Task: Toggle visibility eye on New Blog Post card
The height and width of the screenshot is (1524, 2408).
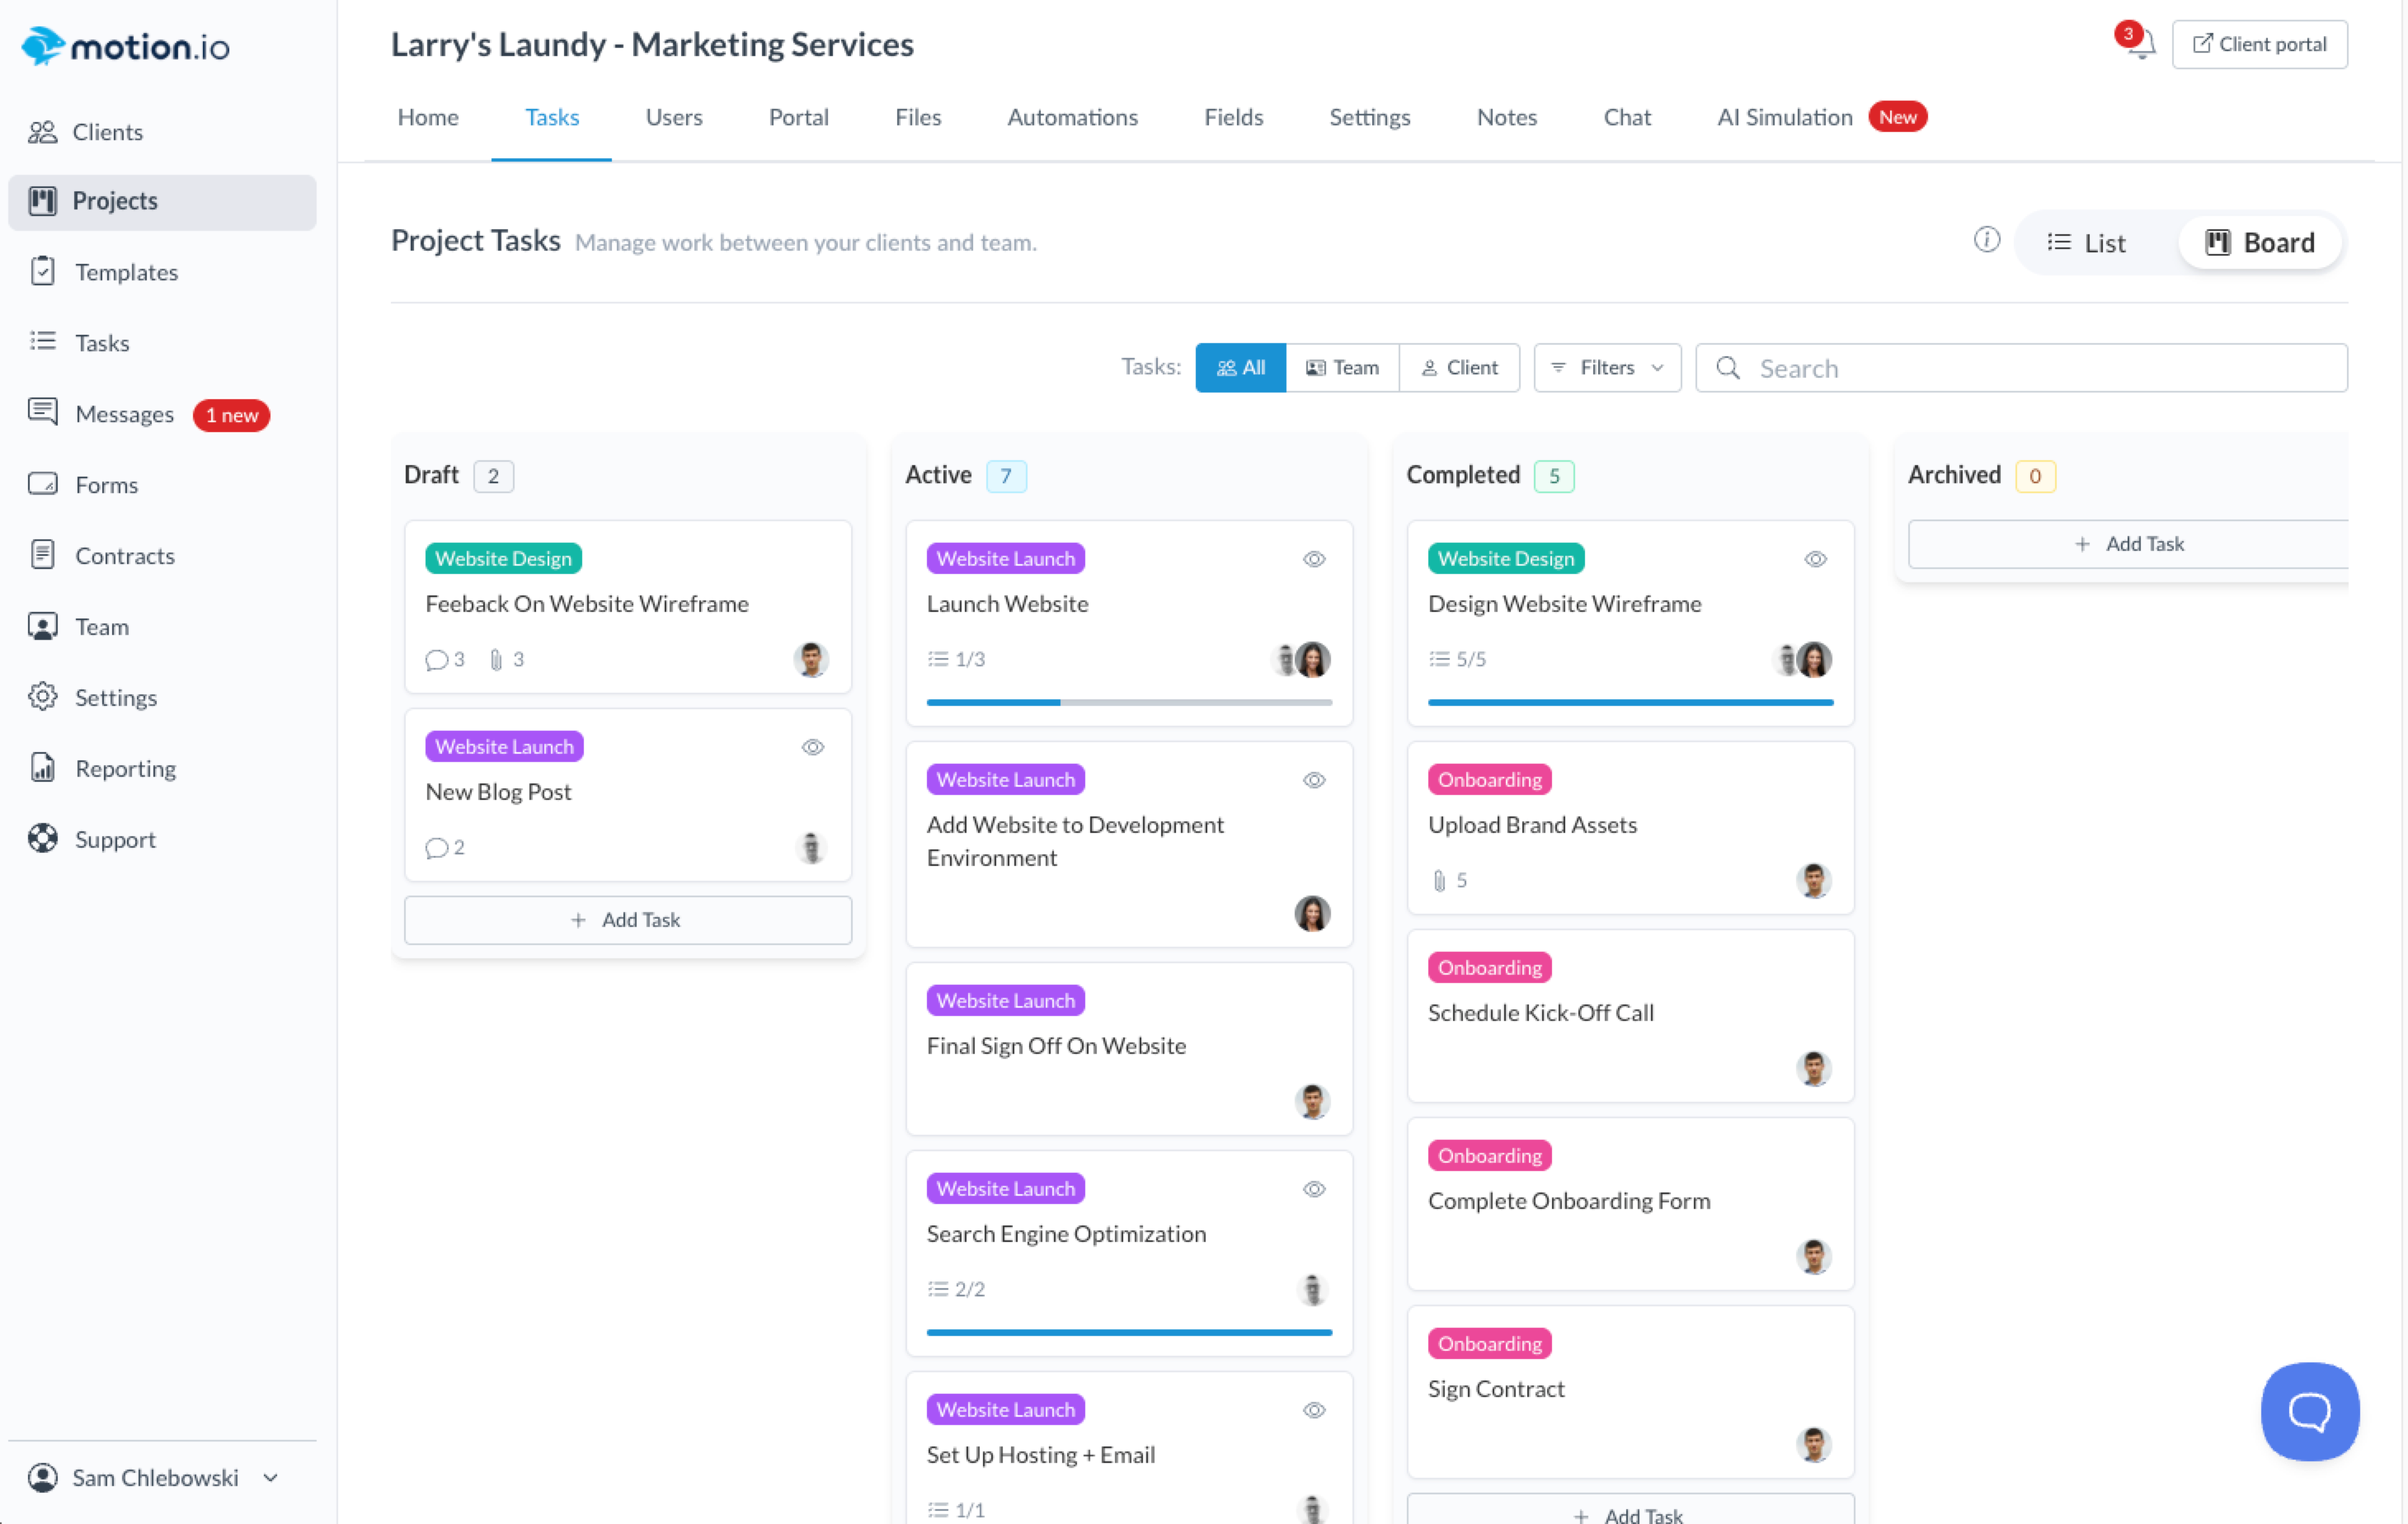Action: (813, 747)
